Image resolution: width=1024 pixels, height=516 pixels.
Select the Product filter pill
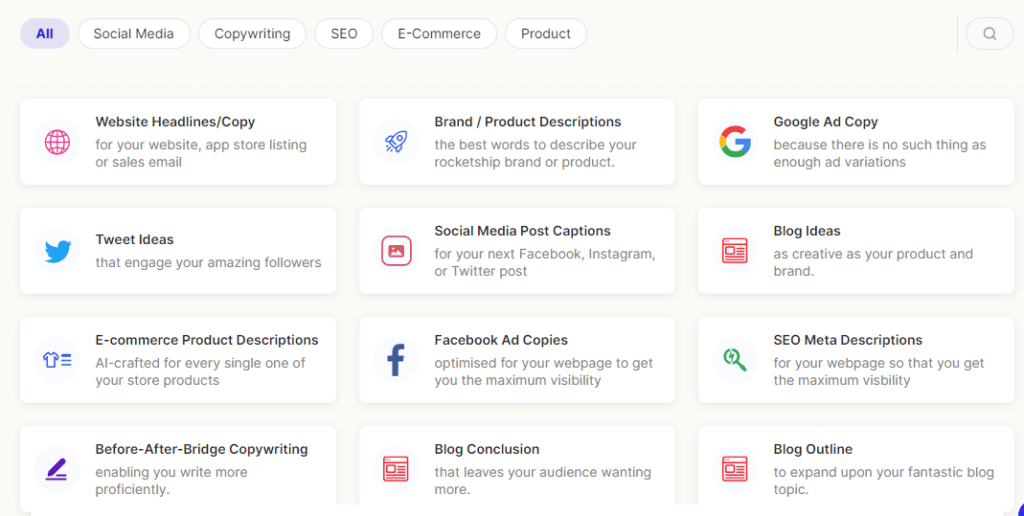(x=546, y=33)
